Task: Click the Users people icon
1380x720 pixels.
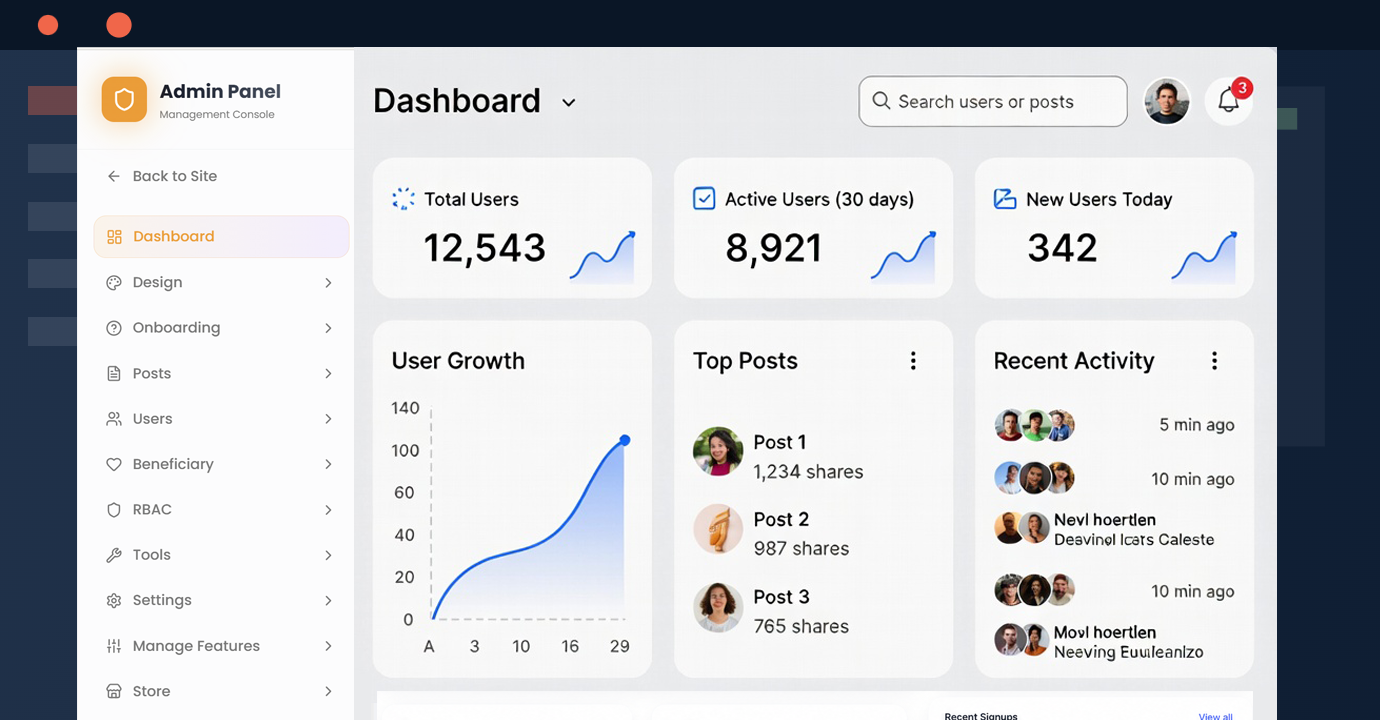Action: pyautogui.click(x=114, y=419)
